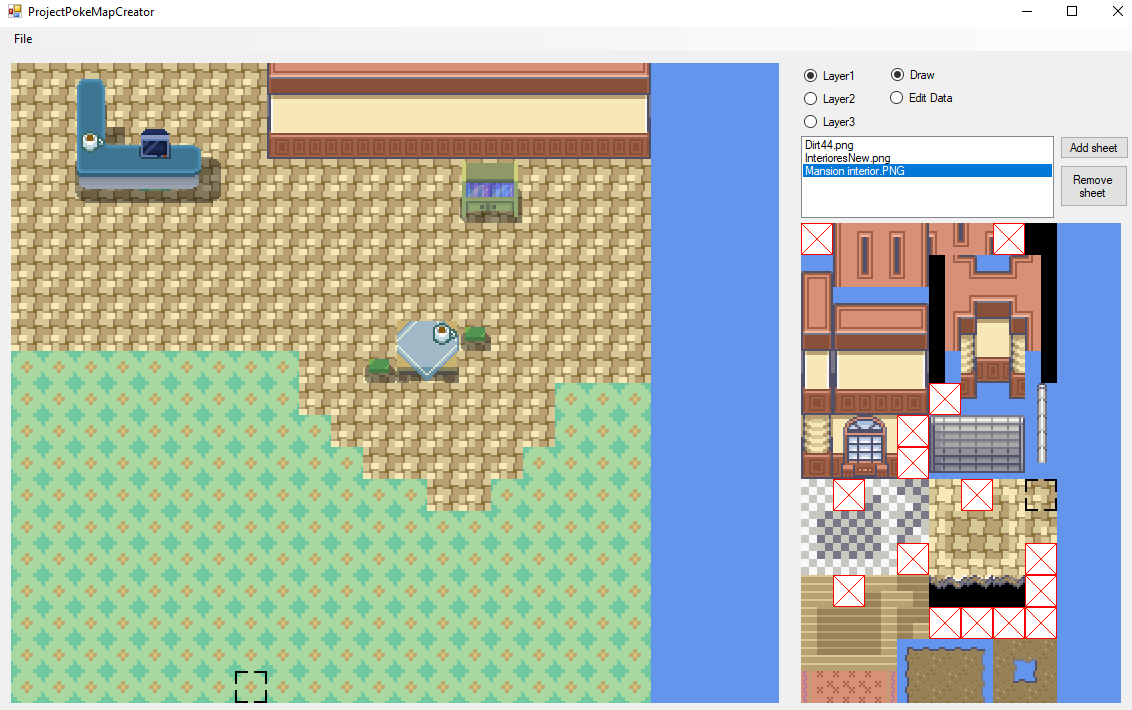Select the red patterned carpet tile
1132x710 pixels.
(848, 686)
